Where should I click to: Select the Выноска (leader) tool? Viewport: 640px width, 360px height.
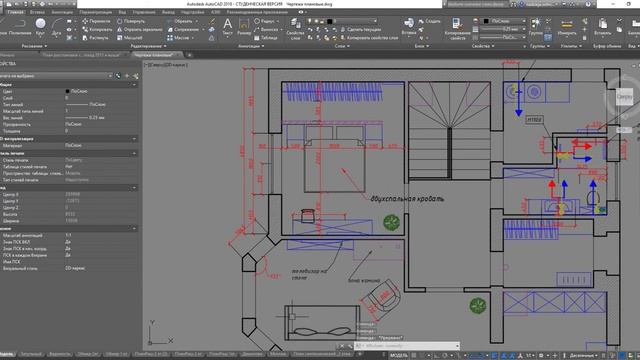coord(266,29)
